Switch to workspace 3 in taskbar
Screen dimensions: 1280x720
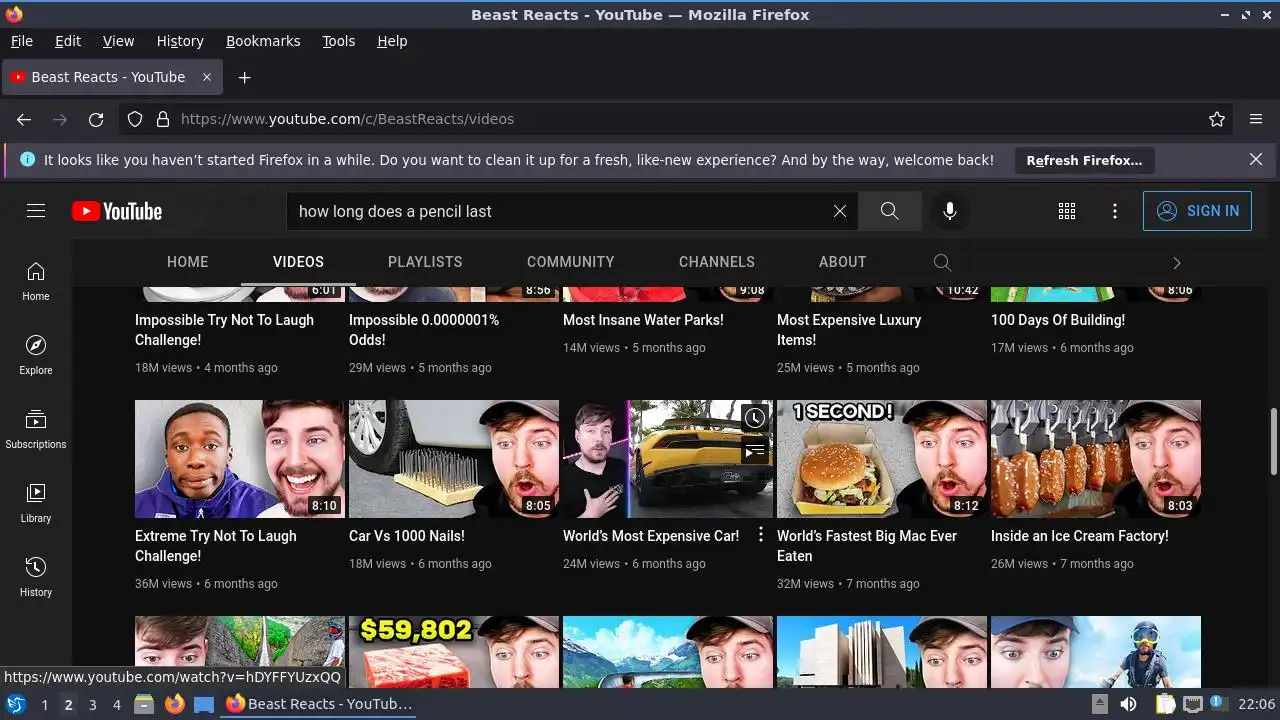point(92,704)
